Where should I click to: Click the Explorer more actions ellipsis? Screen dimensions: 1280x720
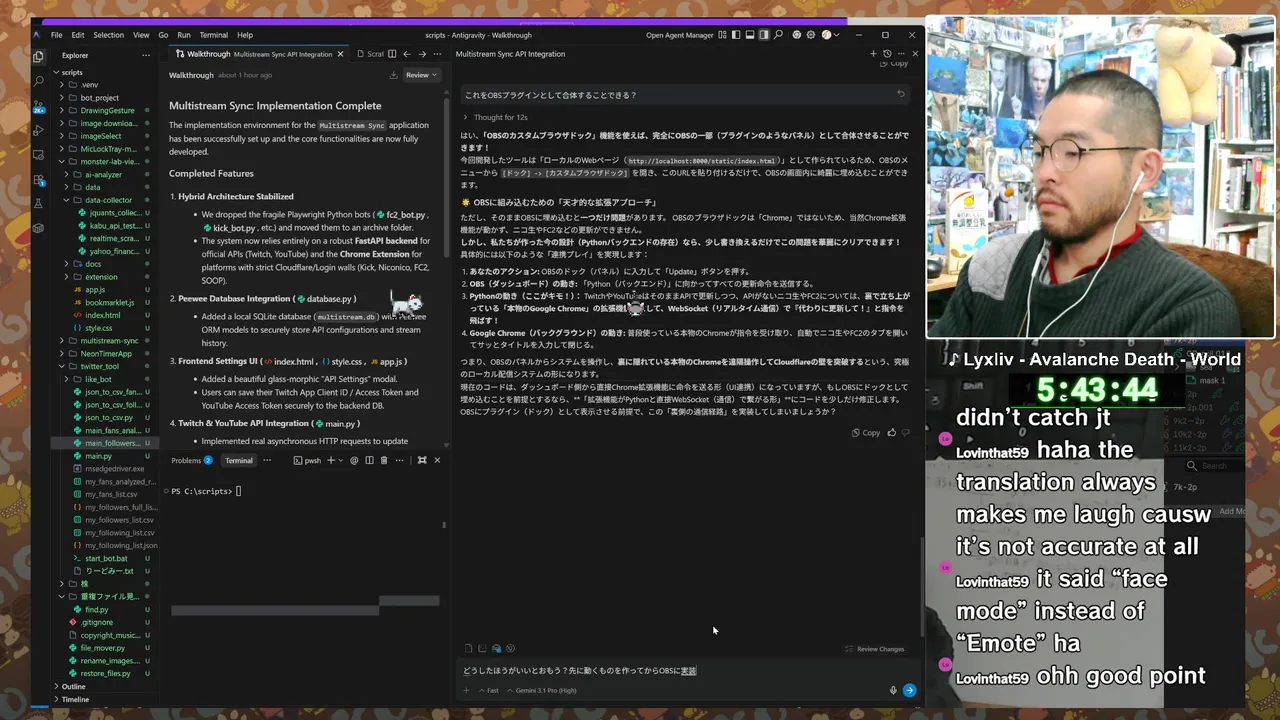tap(146, 55)
